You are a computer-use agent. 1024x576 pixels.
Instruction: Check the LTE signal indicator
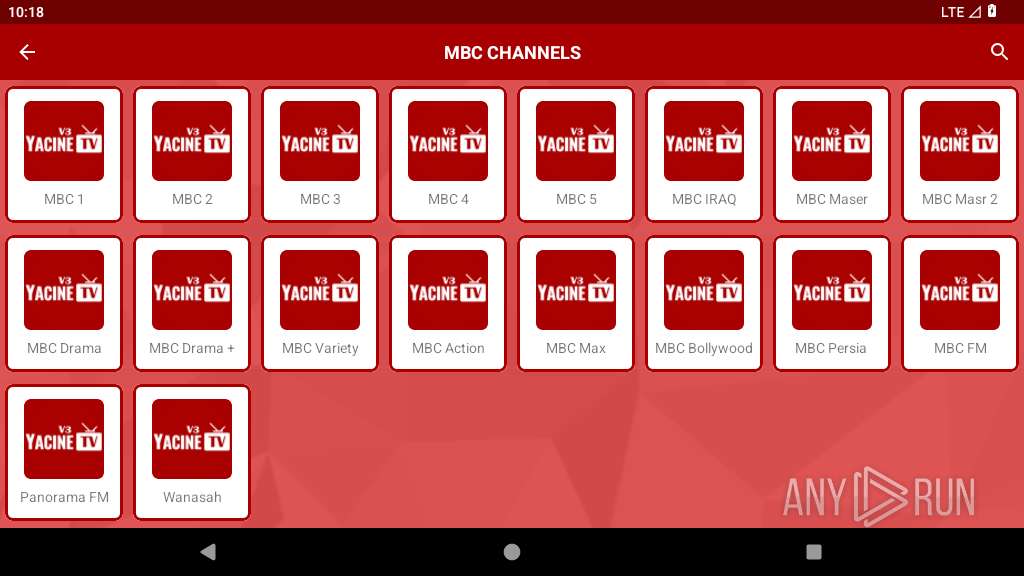[961, 12]
